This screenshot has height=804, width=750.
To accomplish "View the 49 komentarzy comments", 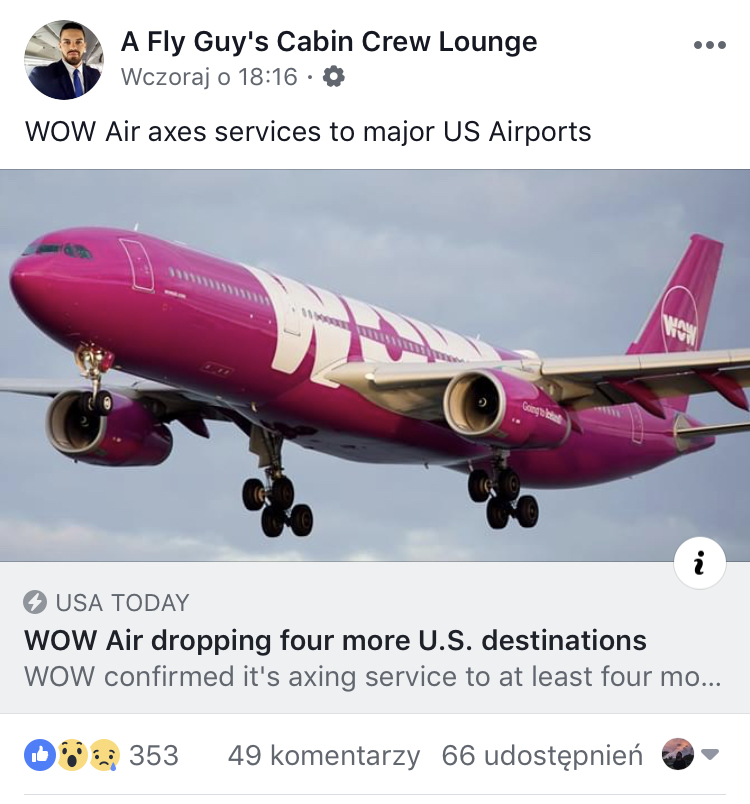I will (324, 756).
